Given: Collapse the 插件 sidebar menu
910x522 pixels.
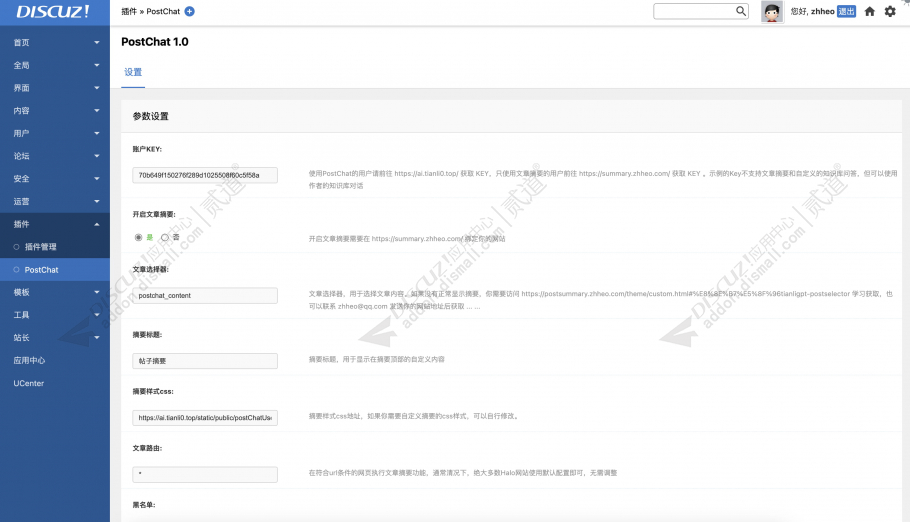Looking at the screenshot, I should 55,224.
